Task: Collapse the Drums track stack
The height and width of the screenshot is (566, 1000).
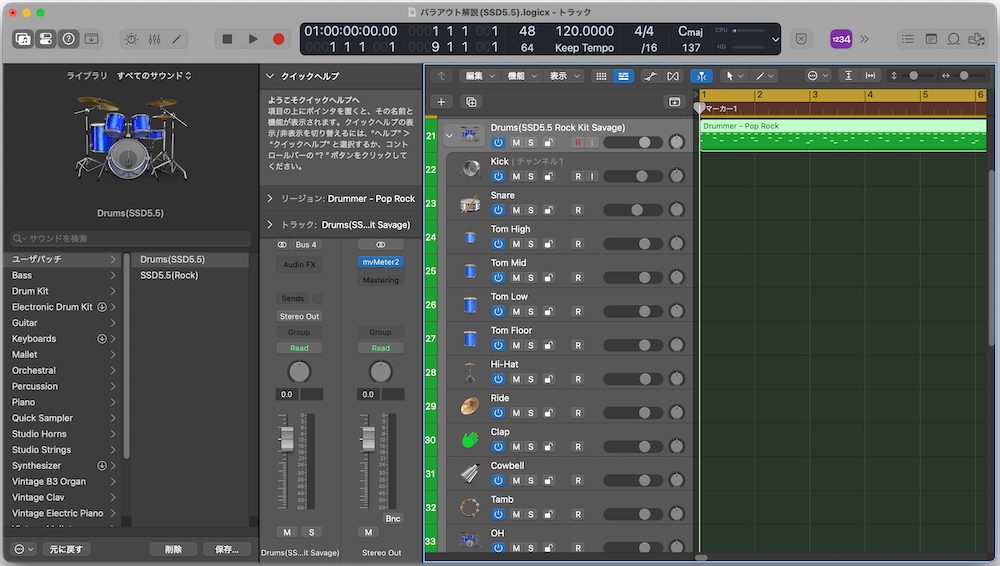Action: pos(449,134)
